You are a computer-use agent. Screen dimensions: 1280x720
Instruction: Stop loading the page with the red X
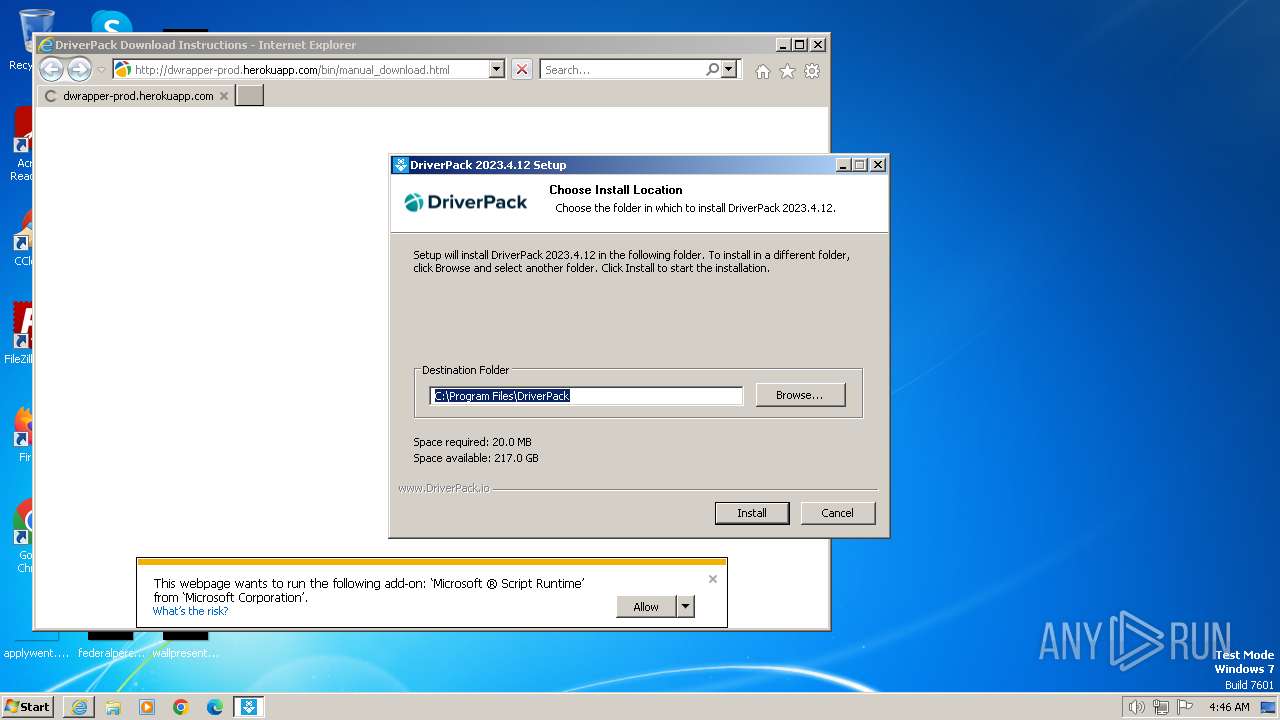coord(522,70)
